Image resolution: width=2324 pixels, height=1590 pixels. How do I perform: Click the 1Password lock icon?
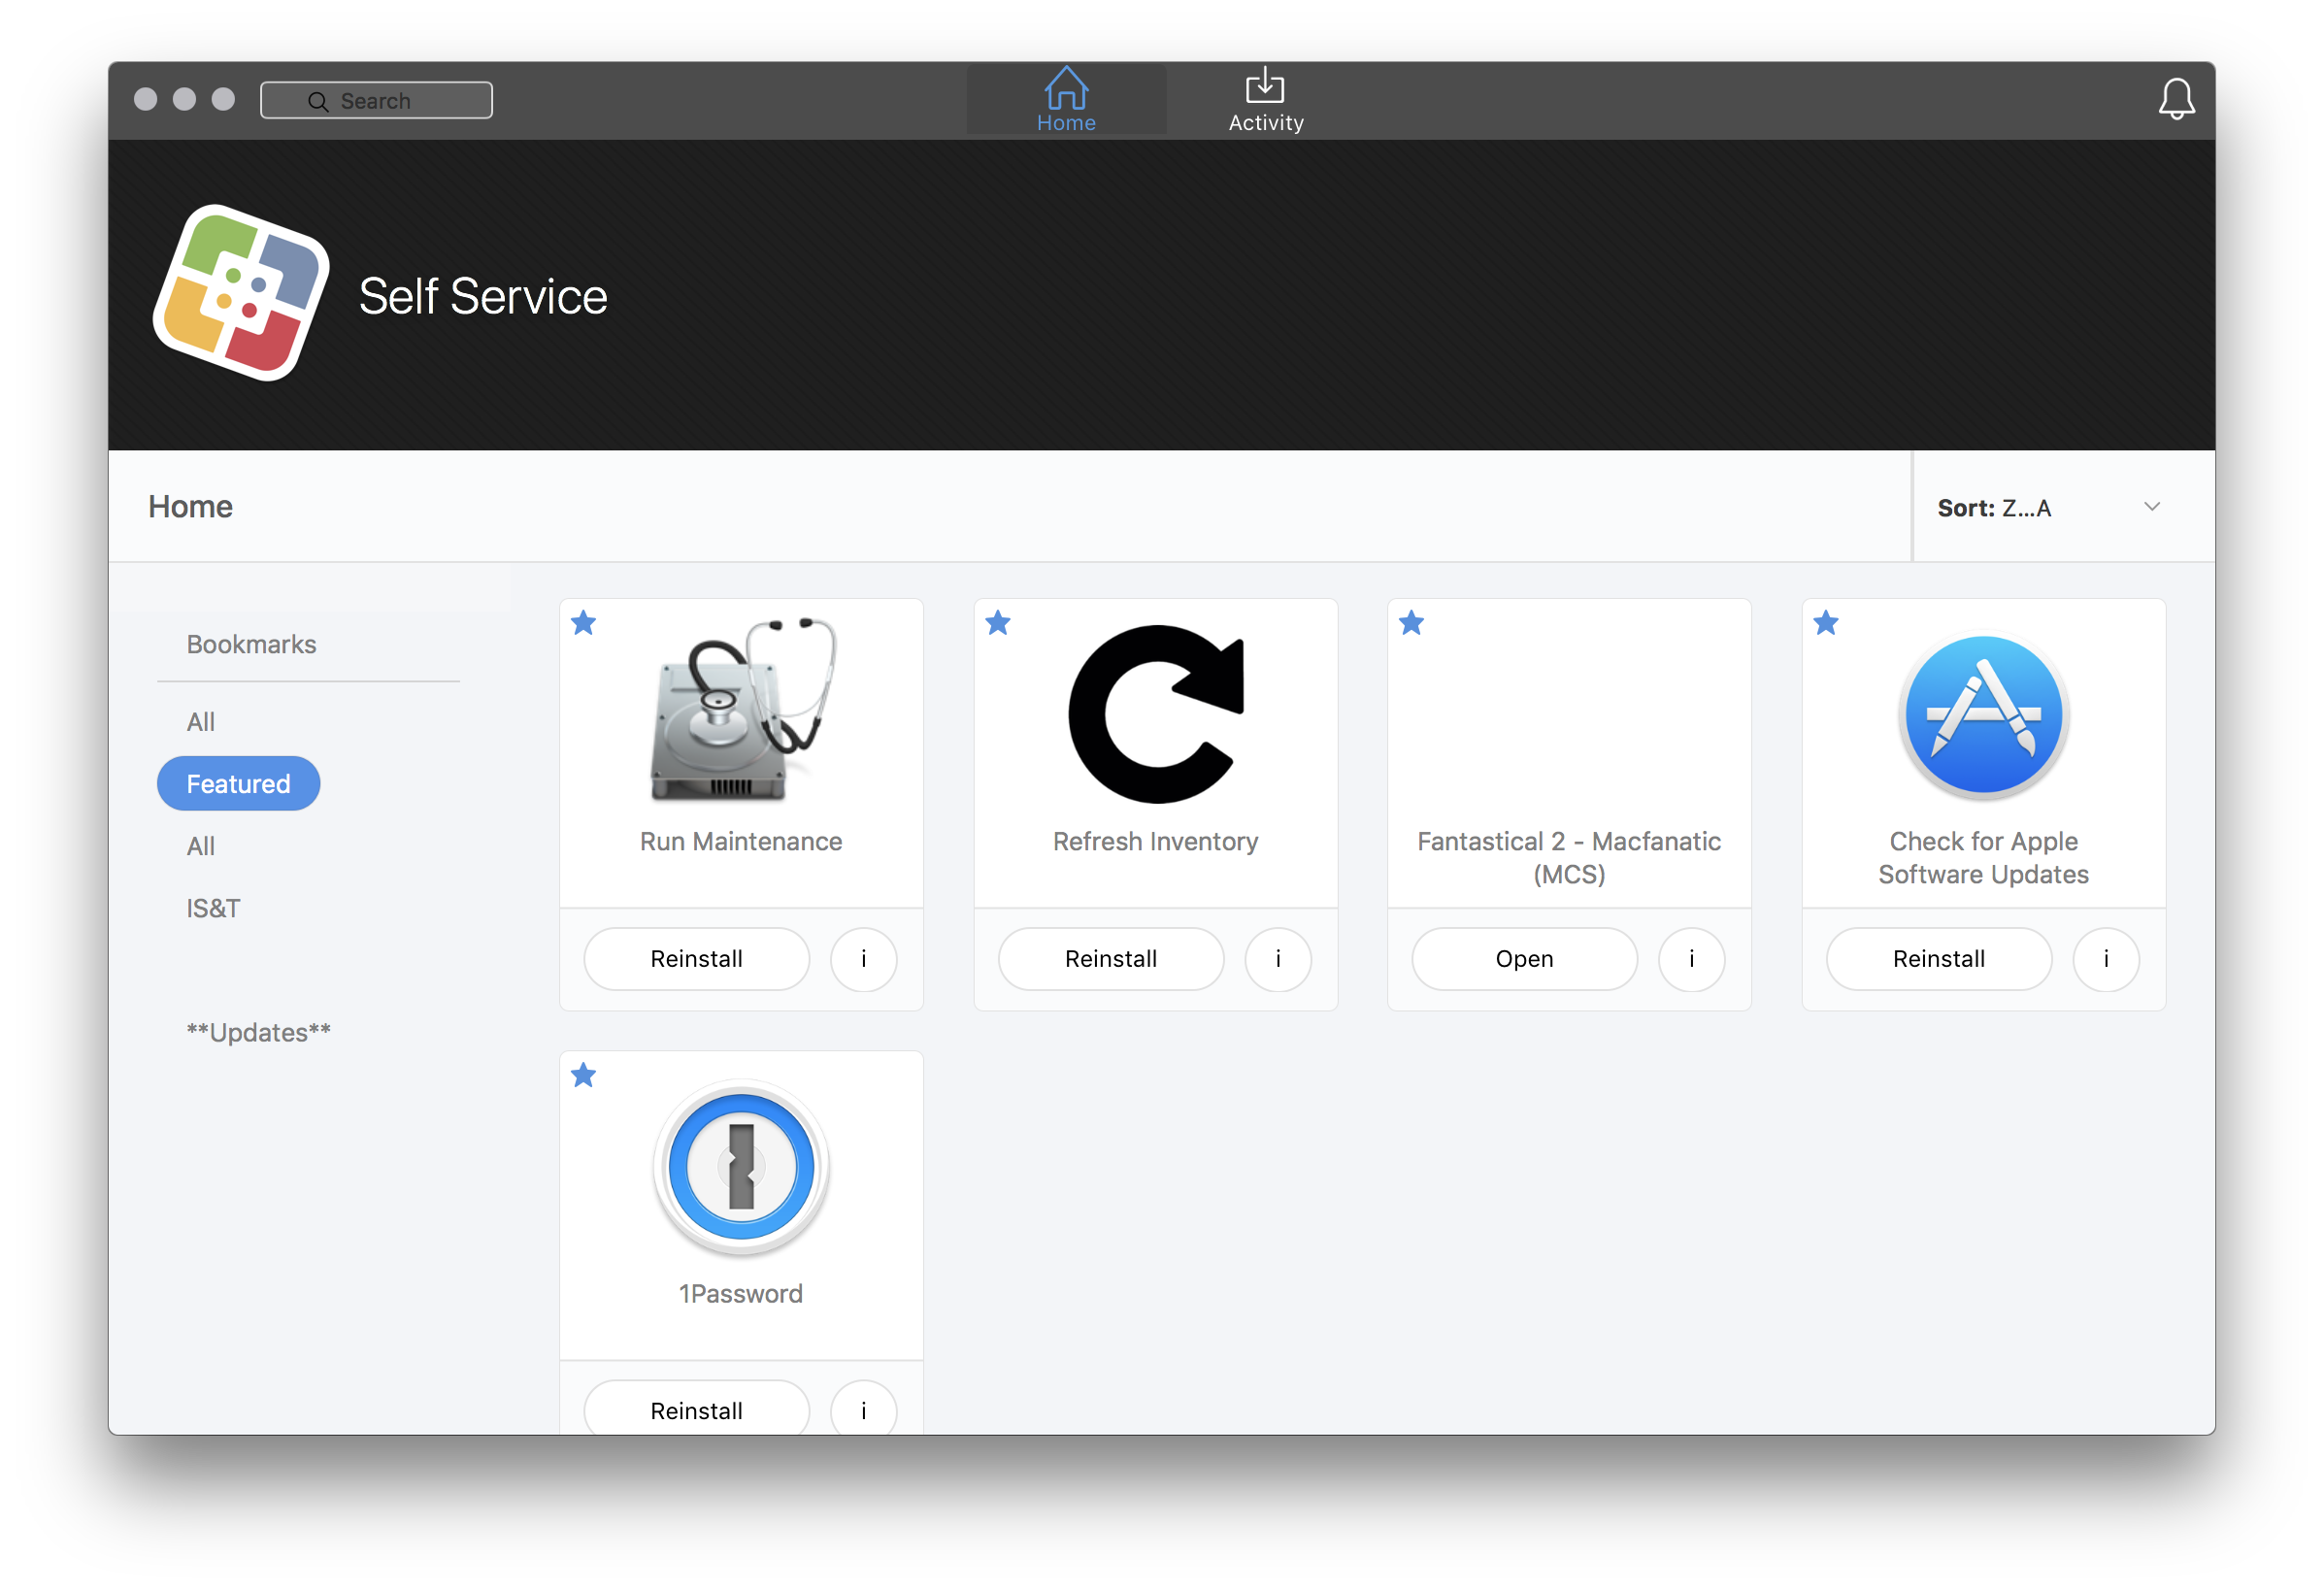click(741, 1166)
